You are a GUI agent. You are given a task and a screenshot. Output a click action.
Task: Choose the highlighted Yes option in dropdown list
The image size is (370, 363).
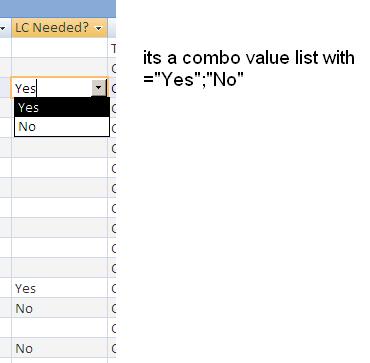coord(62,107)
